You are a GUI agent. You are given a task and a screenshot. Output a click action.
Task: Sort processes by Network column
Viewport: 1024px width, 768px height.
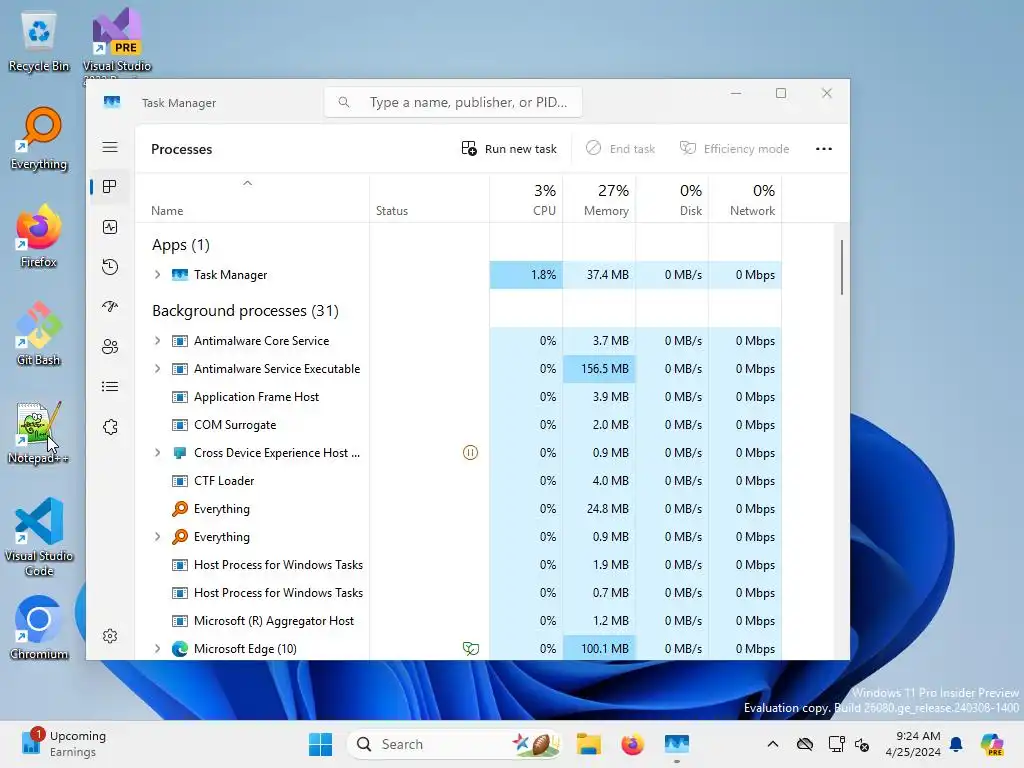pos(746,199)
